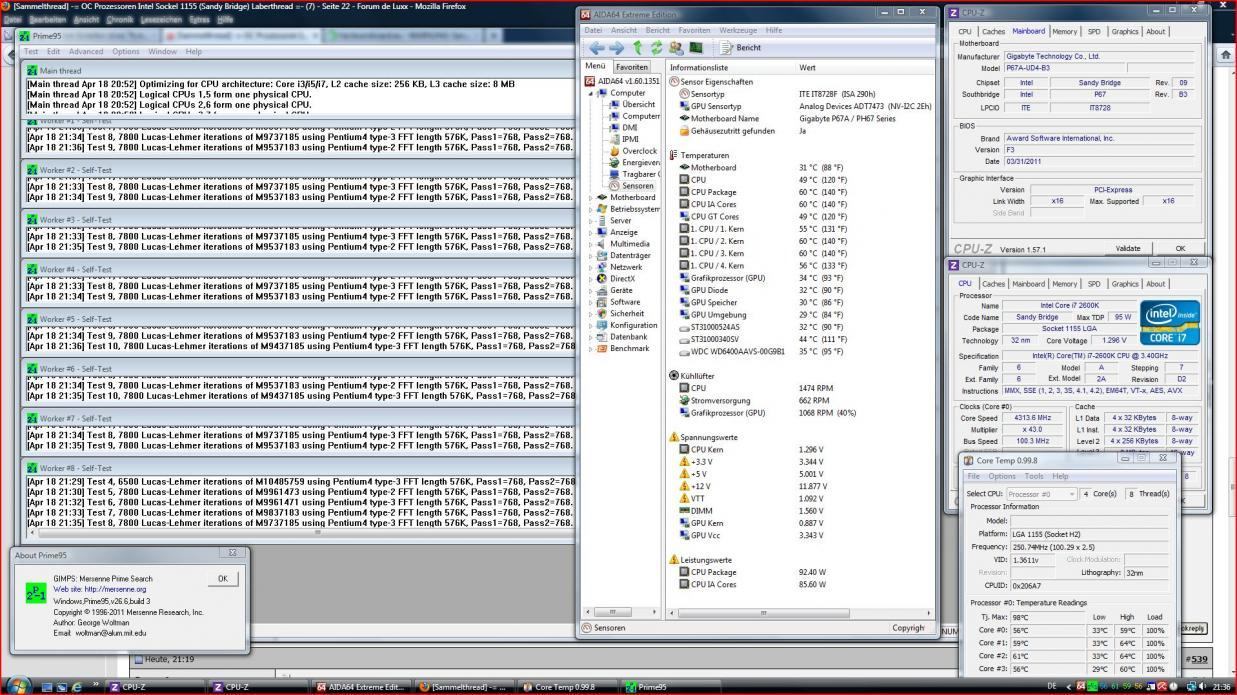Click the Benchmark icon in AIDA64 tree
Viewport: 1237px width, 695px height.
602,348
